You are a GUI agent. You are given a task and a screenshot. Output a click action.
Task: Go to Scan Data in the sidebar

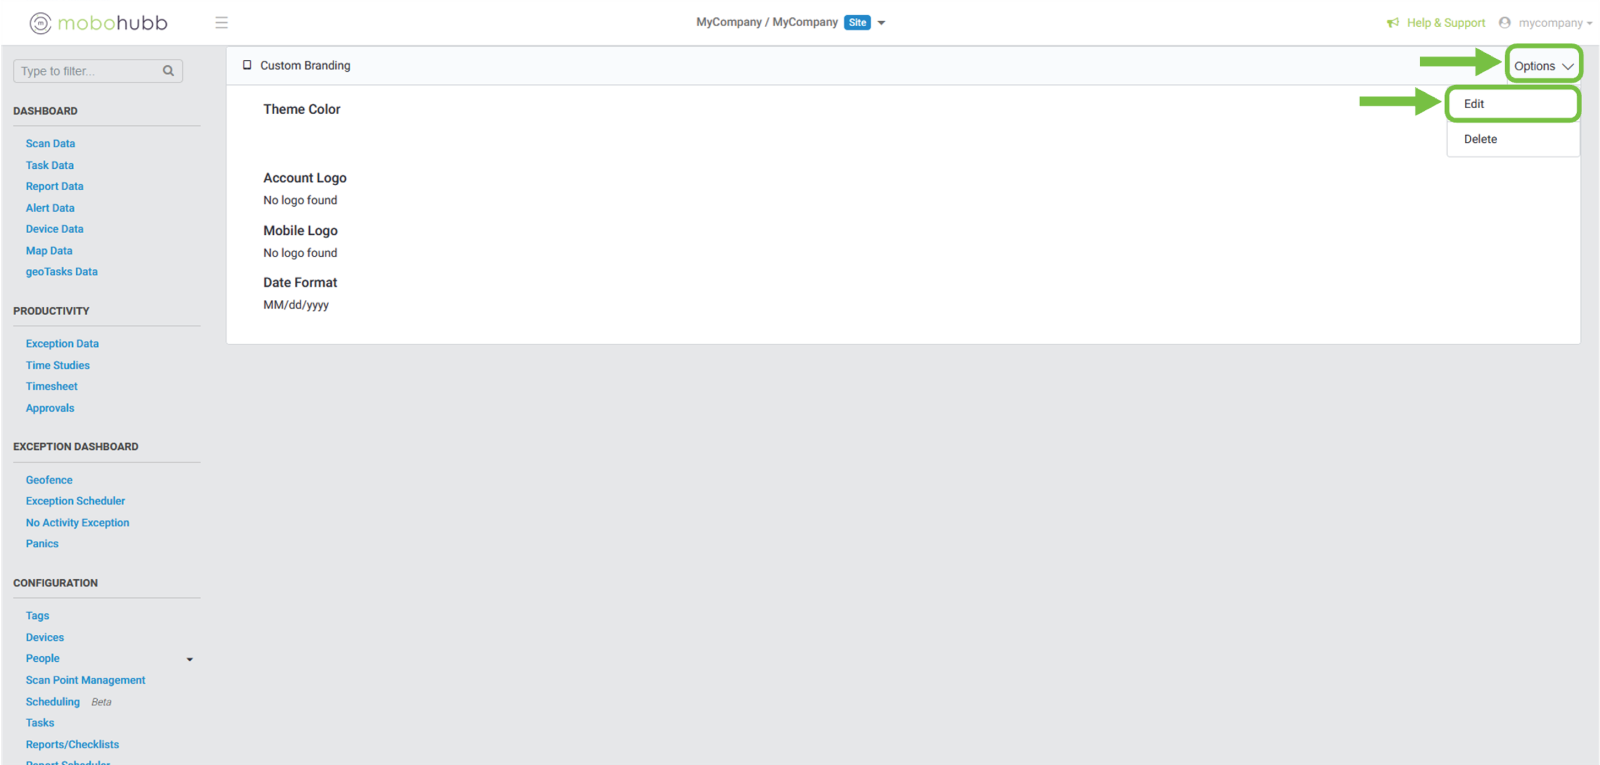tap(50, 144)
